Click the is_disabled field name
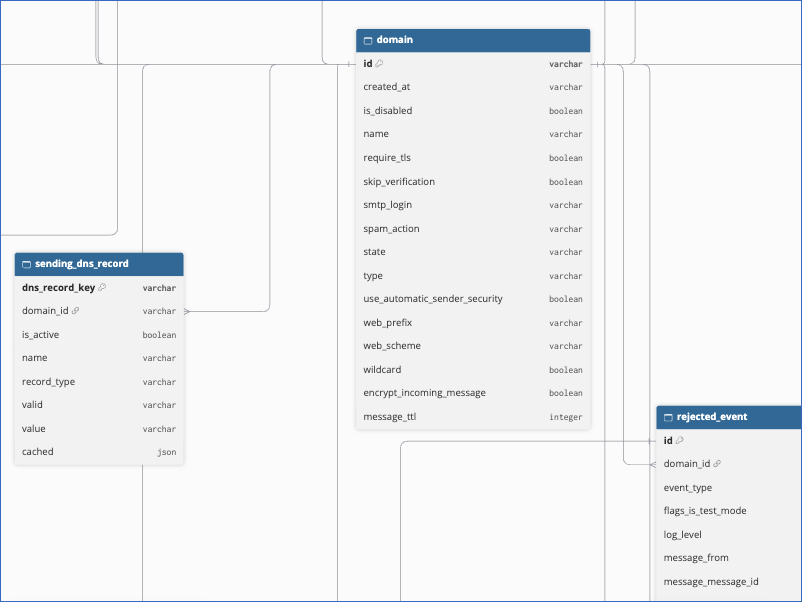This screenshot has height=602, width=802. (388, 110)
